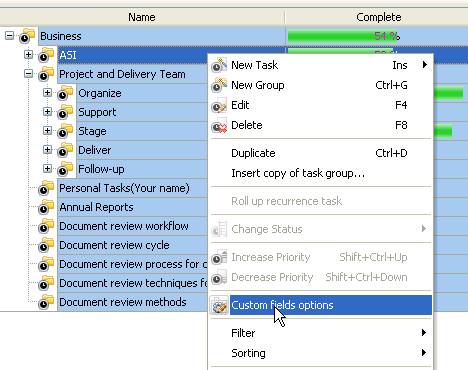Expand the Support tree node
This screenshot has width=468, height=370.
click(x=48, y=111)
